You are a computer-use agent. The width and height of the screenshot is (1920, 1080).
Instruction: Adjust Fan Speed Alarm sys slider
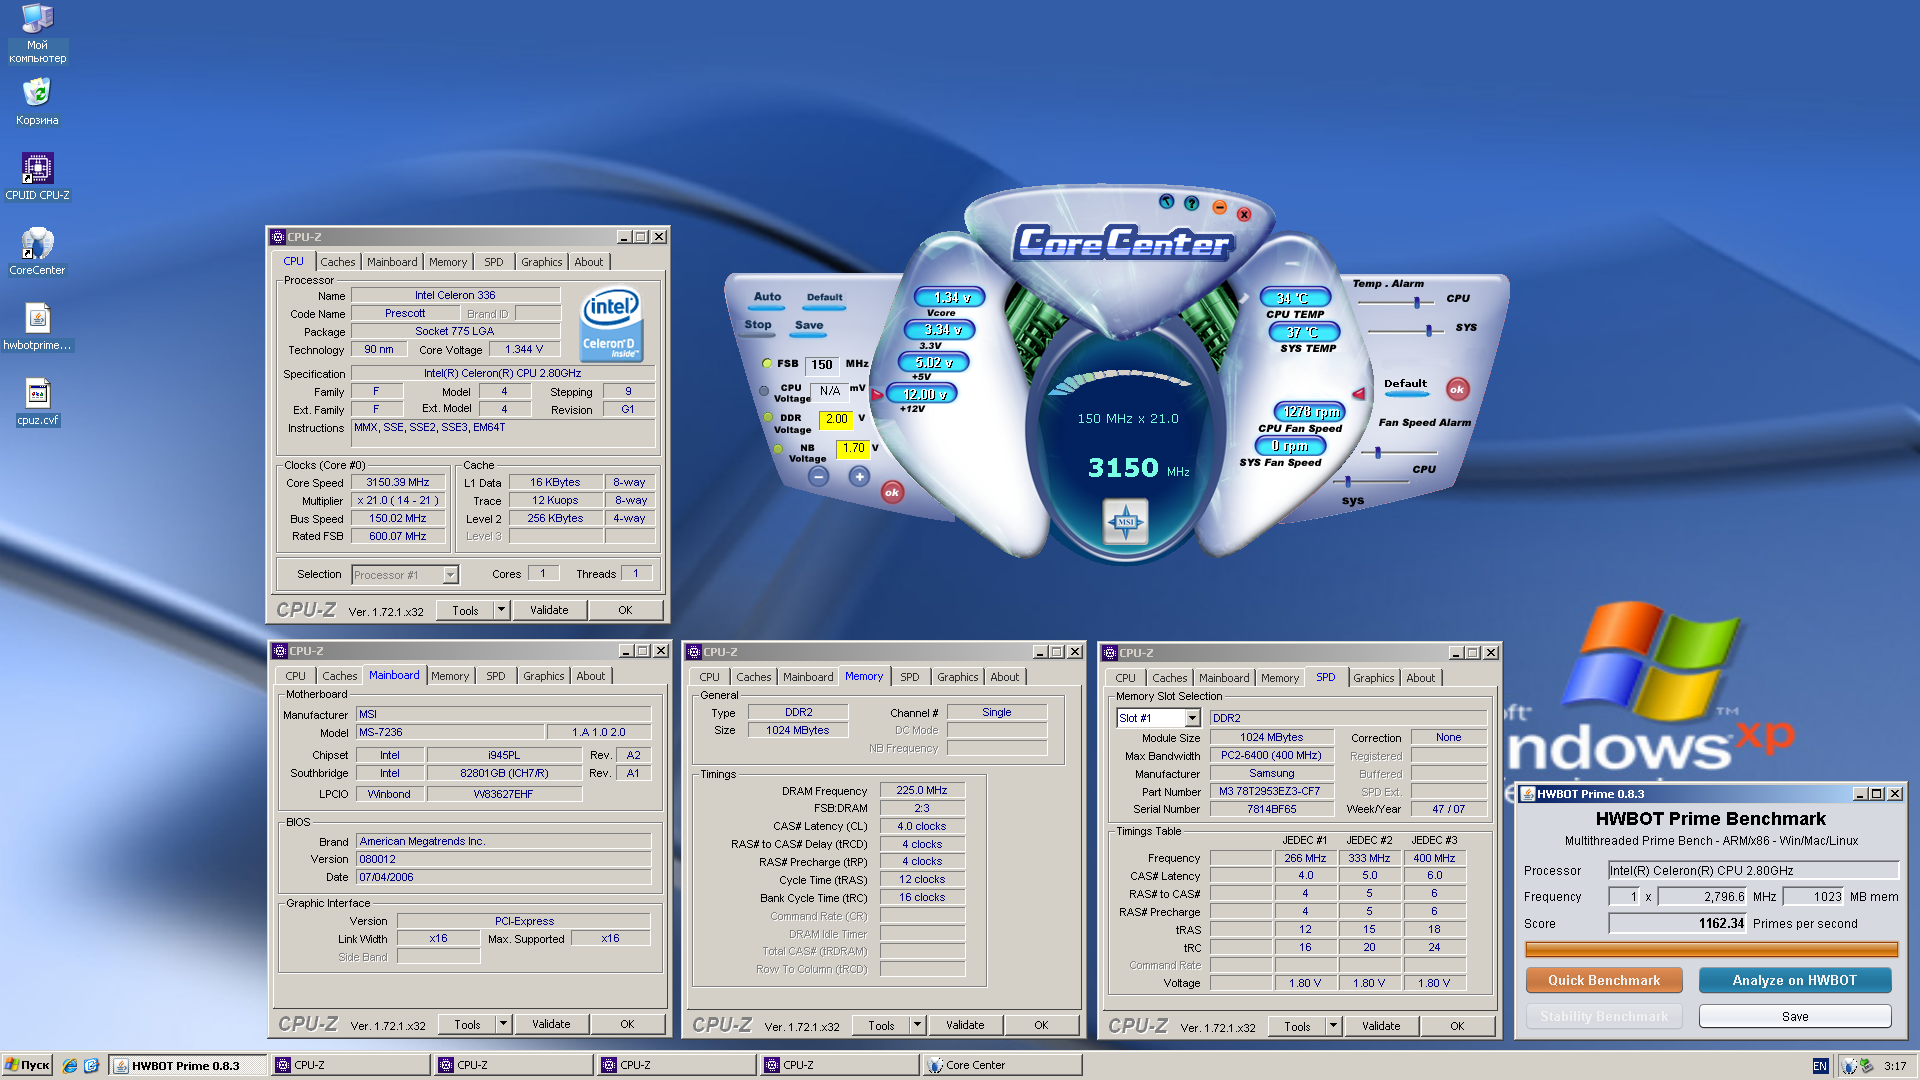point(1347,482)
